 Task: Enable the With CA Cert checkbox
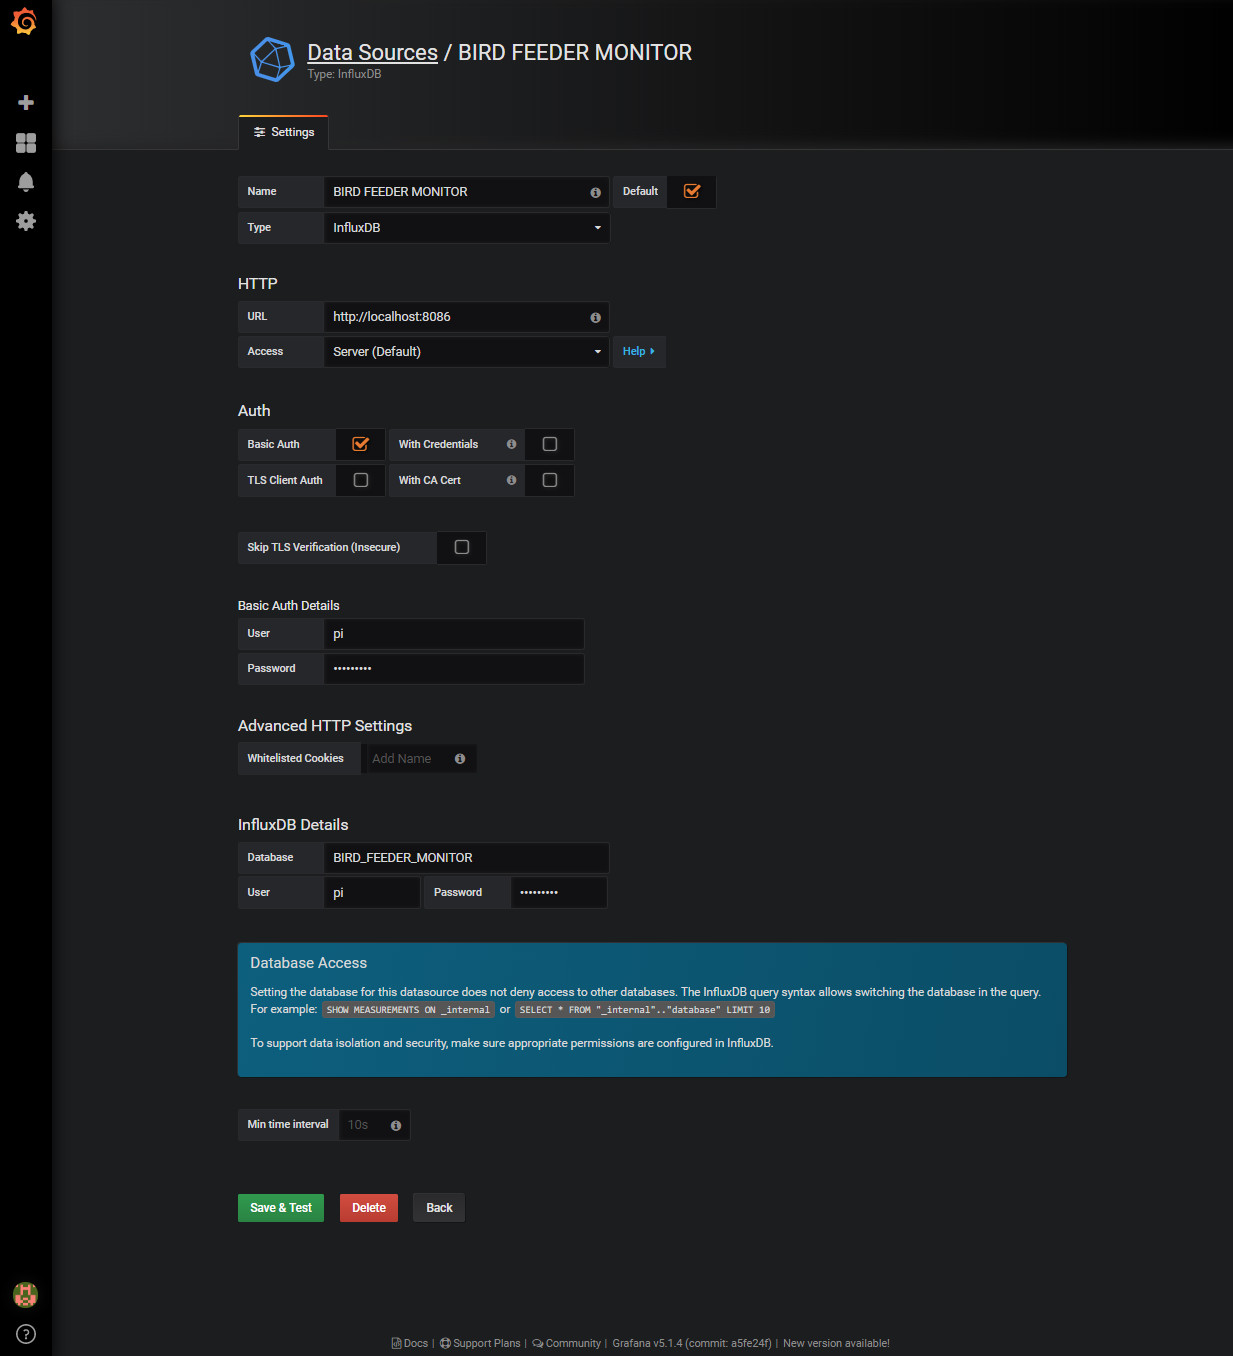click(550, 480)
